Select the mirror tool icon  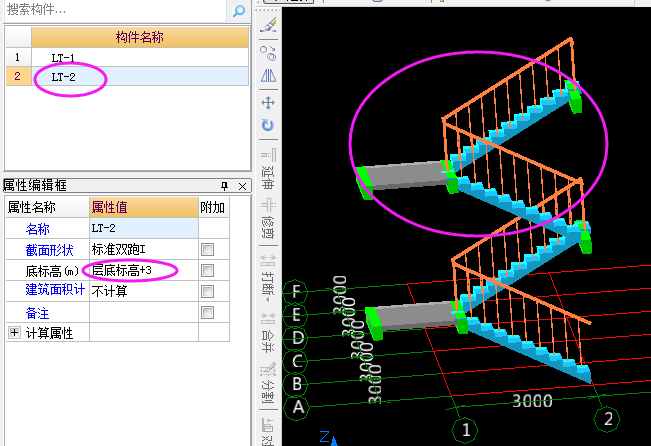click(268, 76)
